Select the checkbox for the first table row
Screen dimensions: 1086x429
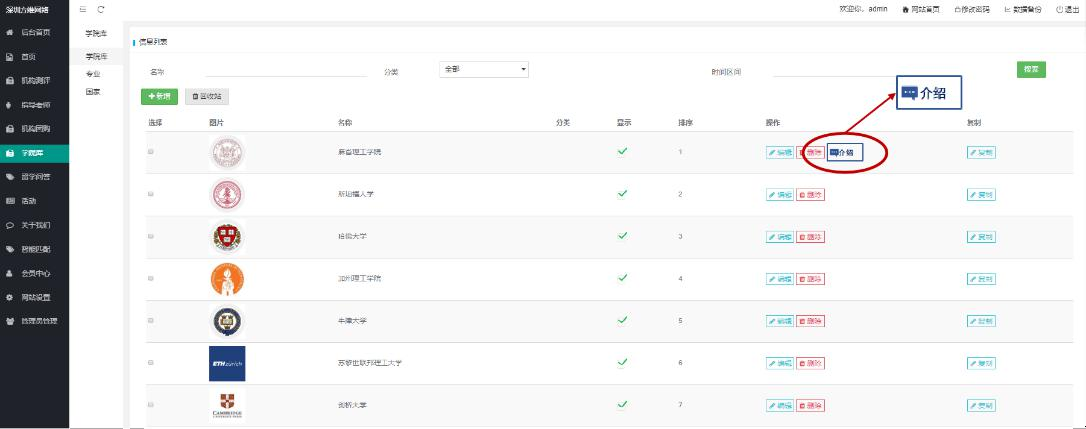pos(151,152)
